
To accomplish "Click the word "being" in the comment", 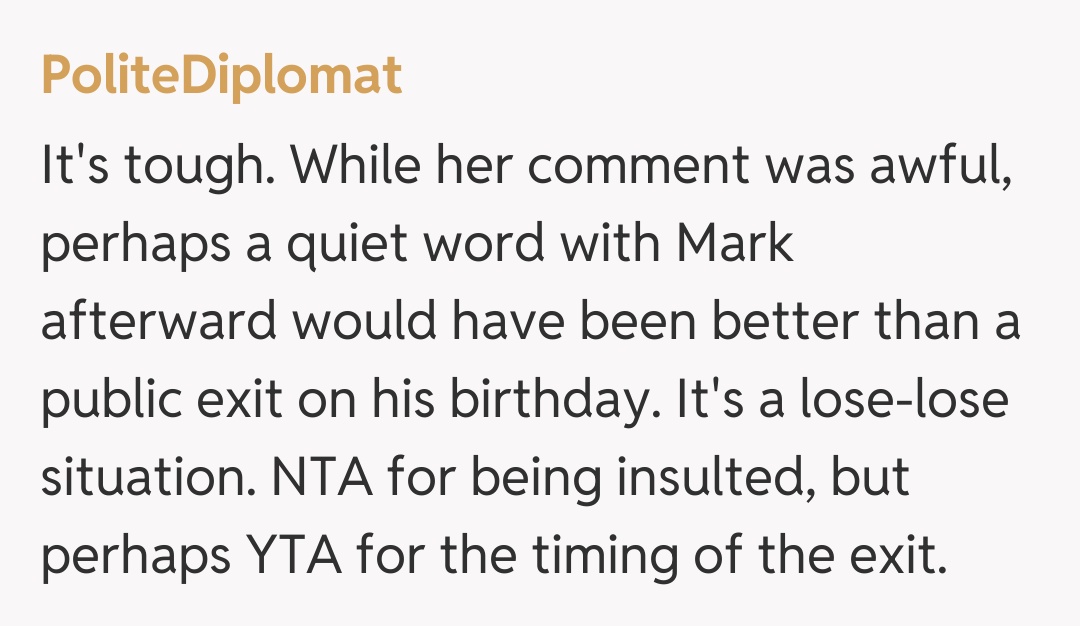I will tap(533, 478).
